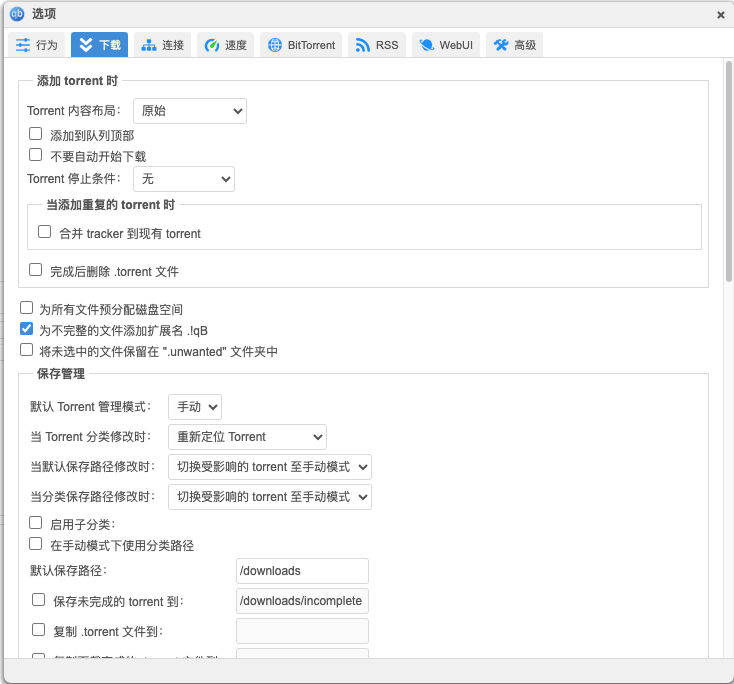This screenshot has width=734, height=684.
Task: Click the RSS feed icon
Action: [362, 45]
